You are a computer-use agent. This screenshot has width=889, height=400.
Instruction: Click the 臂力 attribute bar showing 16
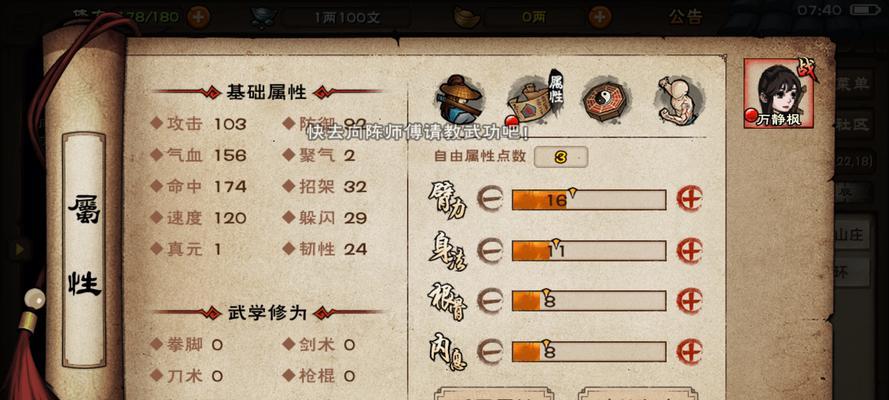(589, 200)
